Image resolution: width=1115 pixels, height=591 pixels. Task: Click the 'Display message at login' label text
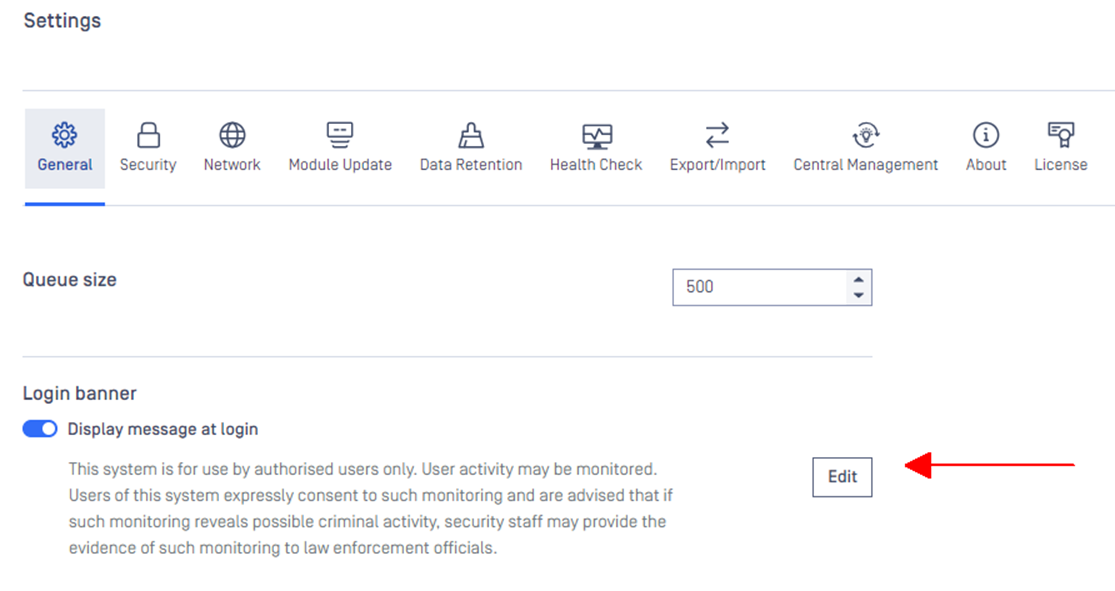(x=163, y=430)
